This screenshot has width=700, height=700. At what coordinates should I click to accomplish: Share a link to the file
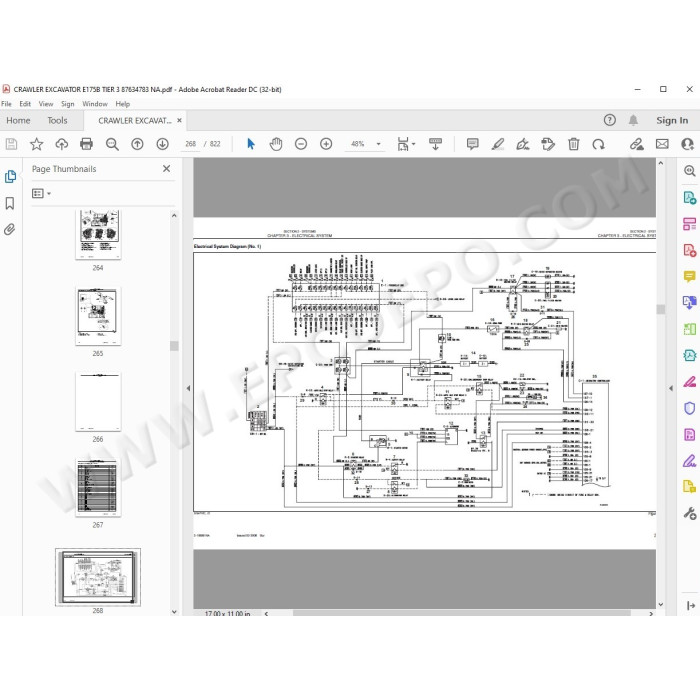click(637, 144)
